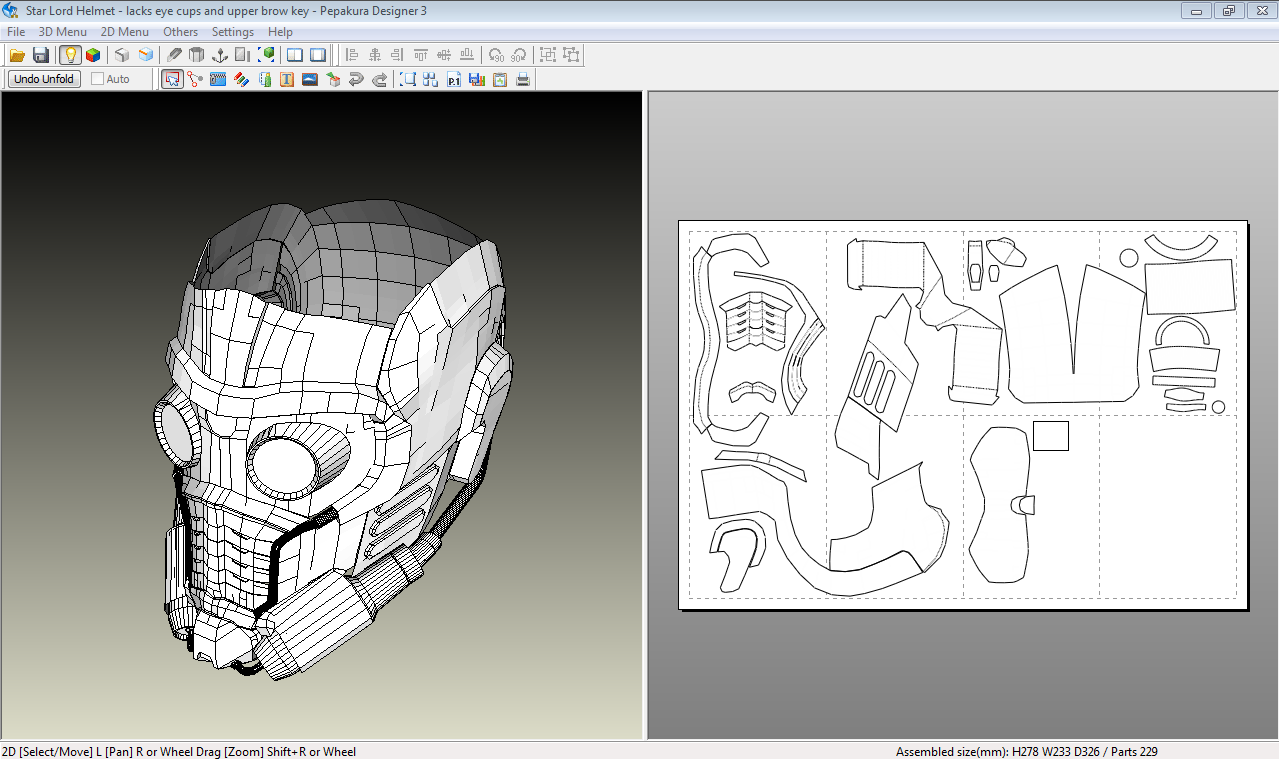Select the small circle part at top right of paper

pyautogui.click(x=1129, y=258)
